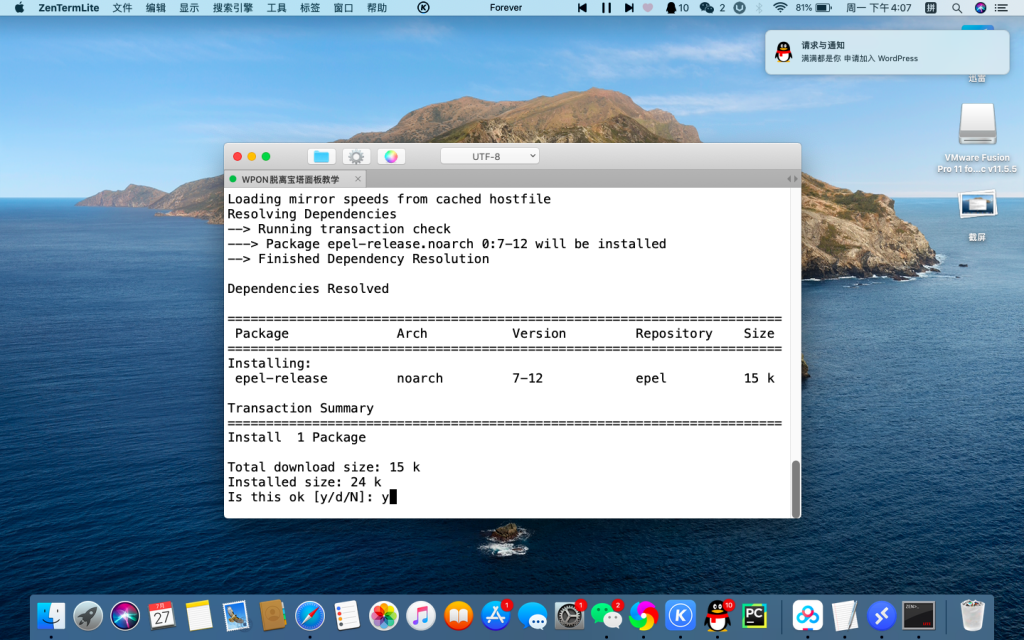
Task: Open the 工具 menu
Action: coord(276,8)
